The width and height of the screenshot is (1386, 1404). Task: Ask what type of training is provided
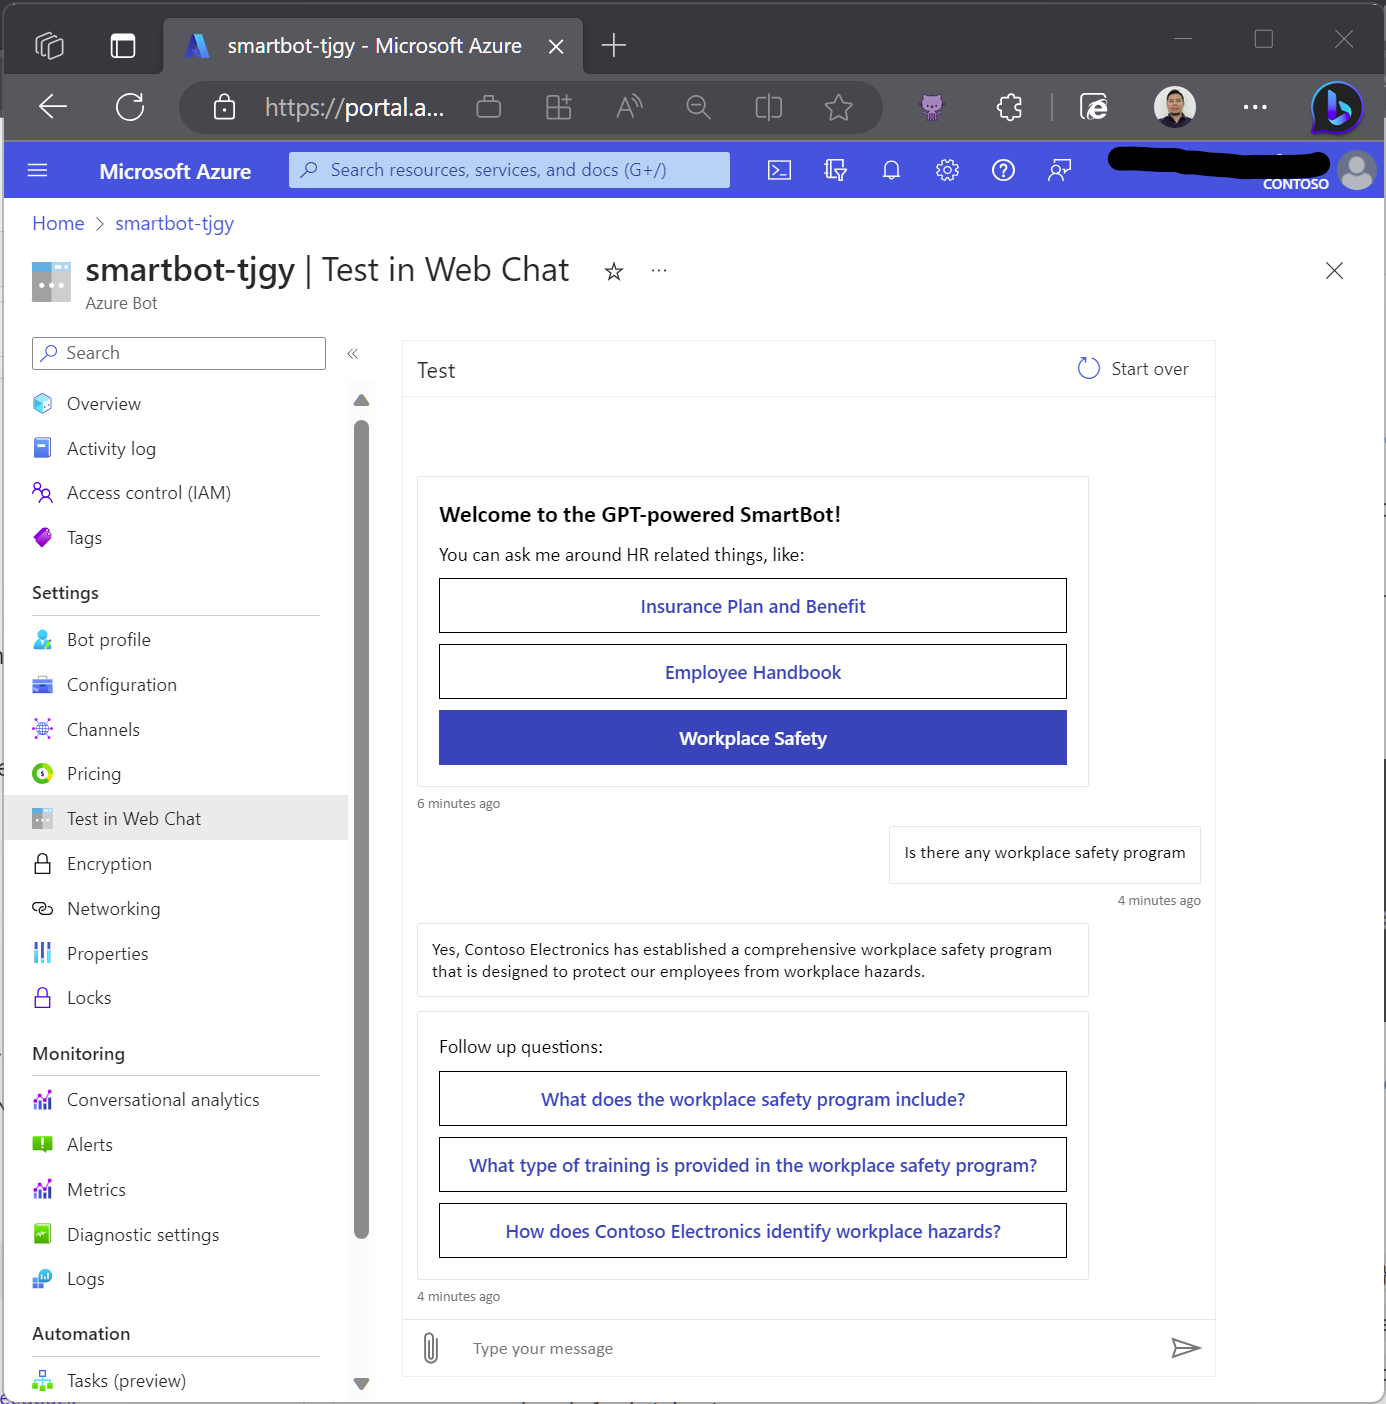753,1165
